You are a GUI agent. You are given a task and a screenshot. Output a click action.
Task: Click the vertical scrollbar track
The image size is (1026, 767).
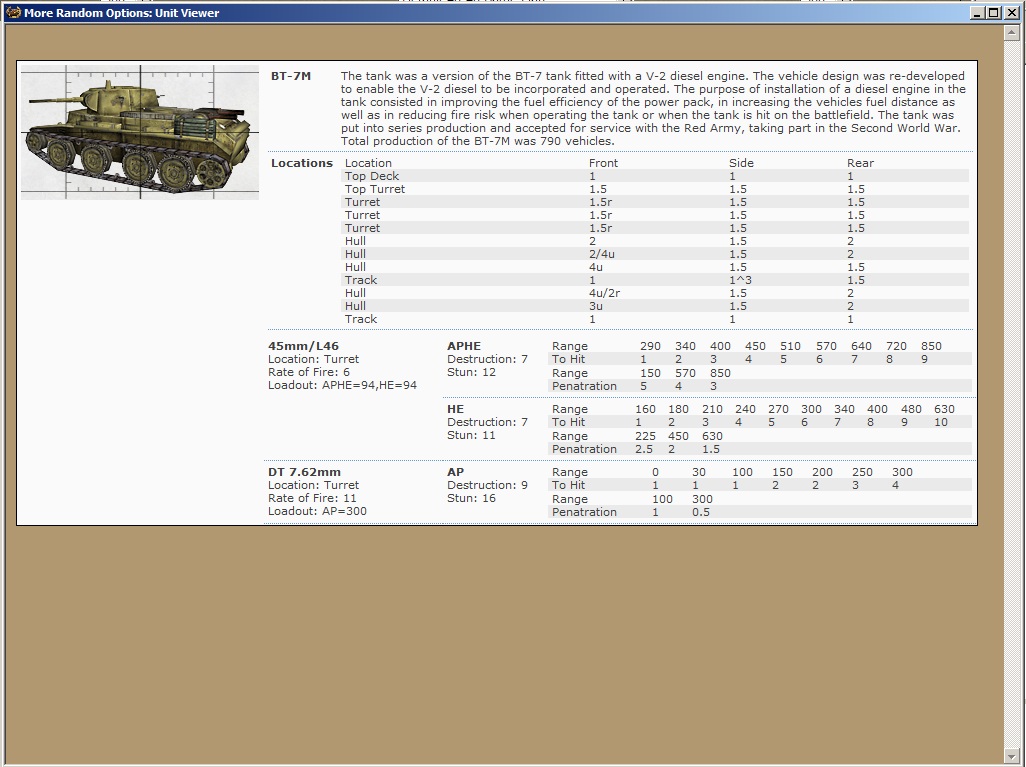point(1012,394)
